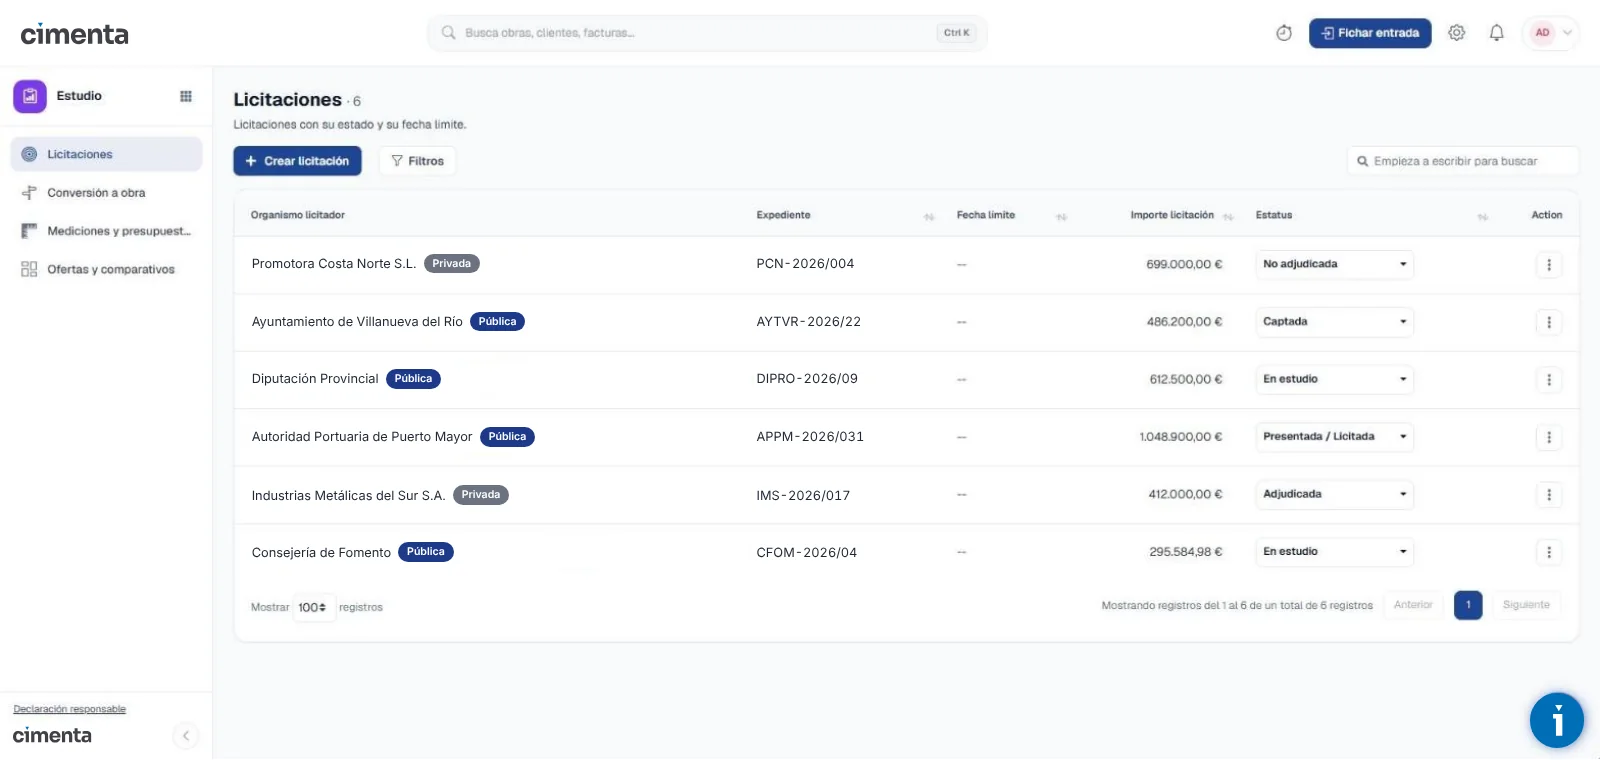Open actions menu for Autoridad Portuaria row
Viewport: 1600px width, 760px height.
coord(1549,437)
